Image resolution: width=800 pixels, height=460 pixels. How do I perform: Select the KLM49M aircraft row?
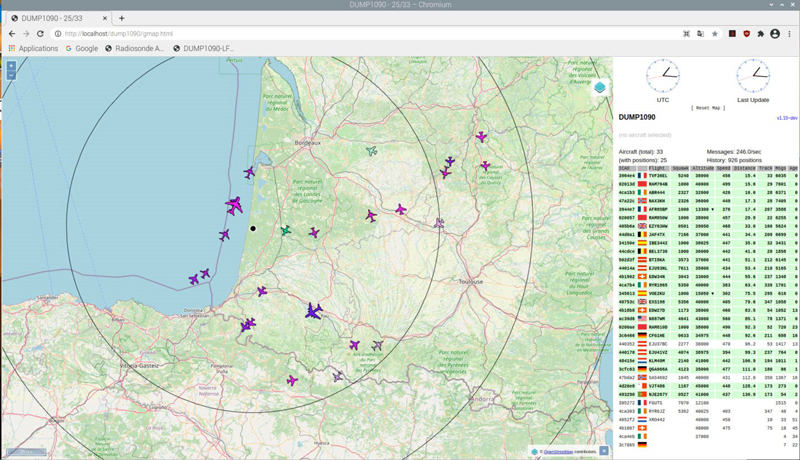[708, 361]
